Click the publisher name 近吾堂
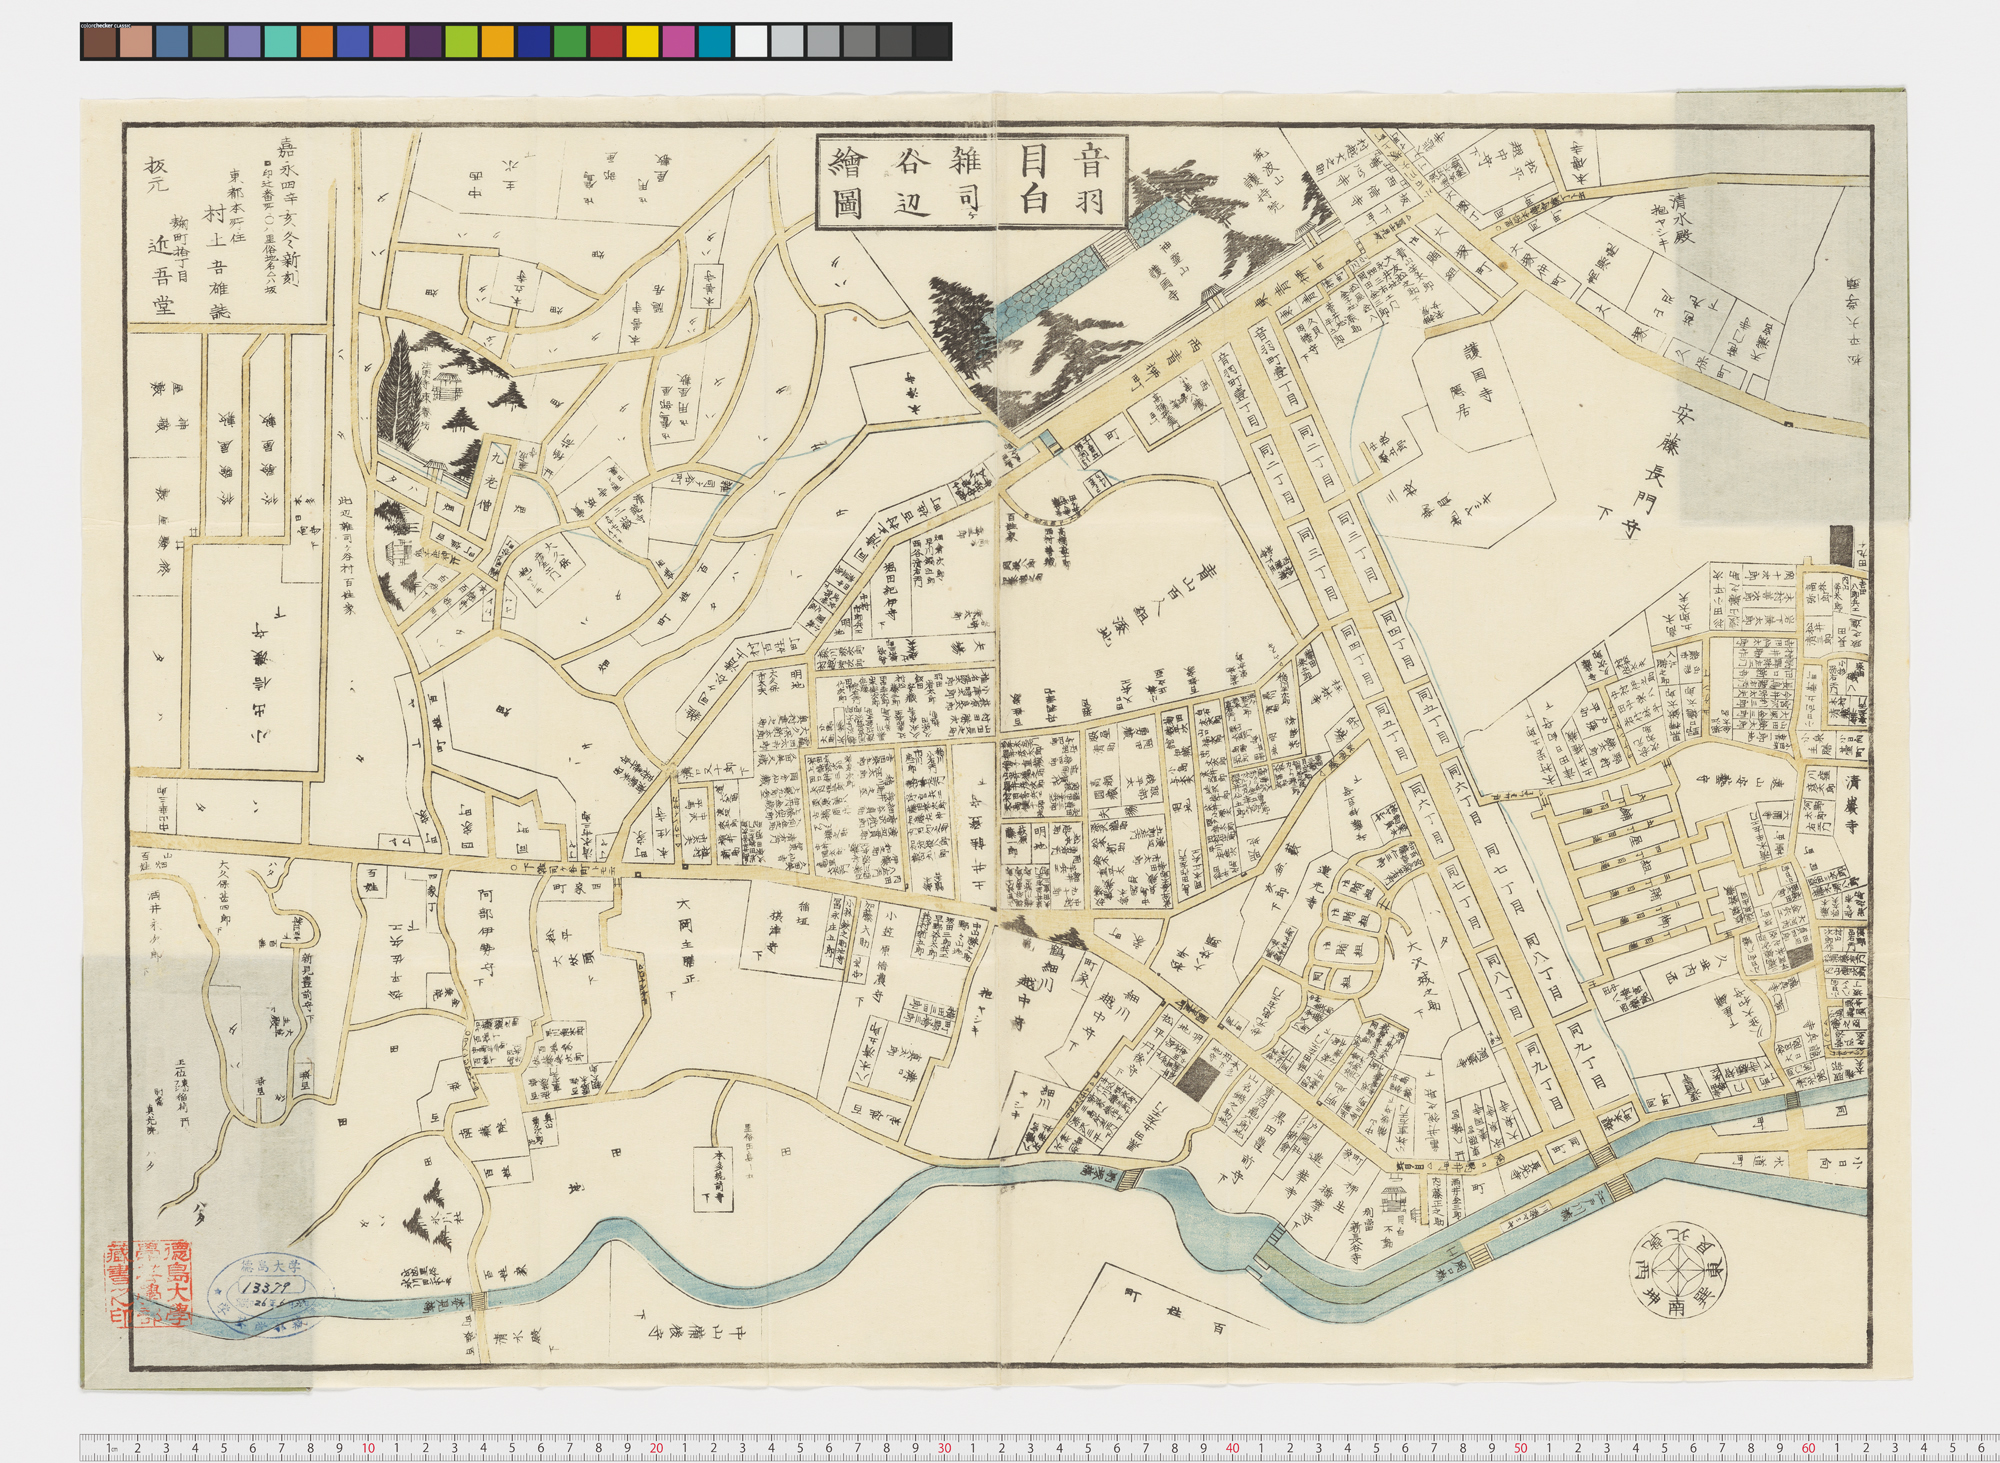 coord(156,270)
